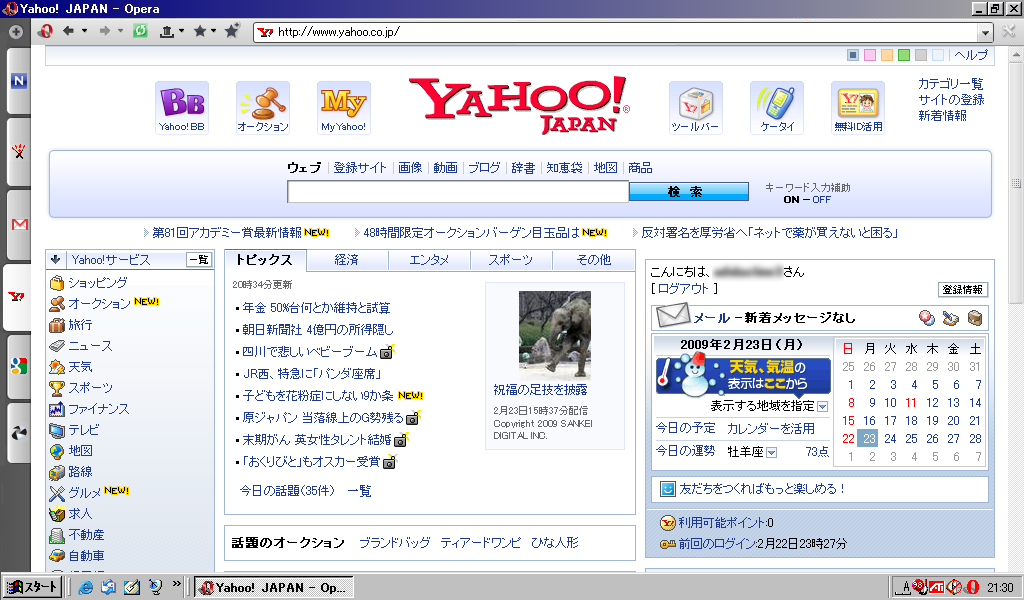
Task: Open the Google panel in sidebar
Action: 19,366
